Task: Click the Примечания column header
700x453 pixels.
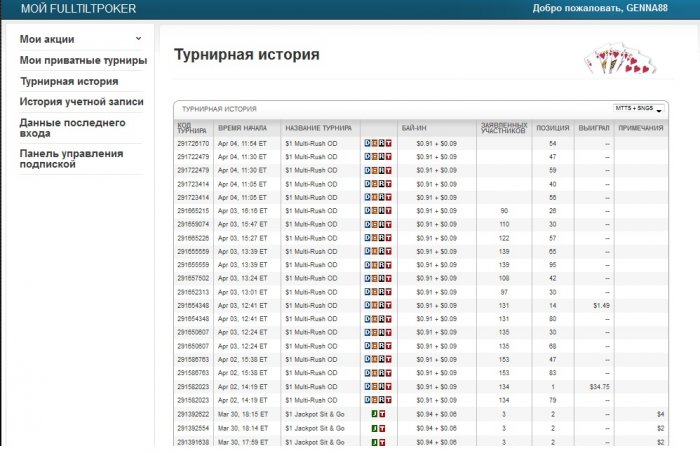Action: (641, 128)
